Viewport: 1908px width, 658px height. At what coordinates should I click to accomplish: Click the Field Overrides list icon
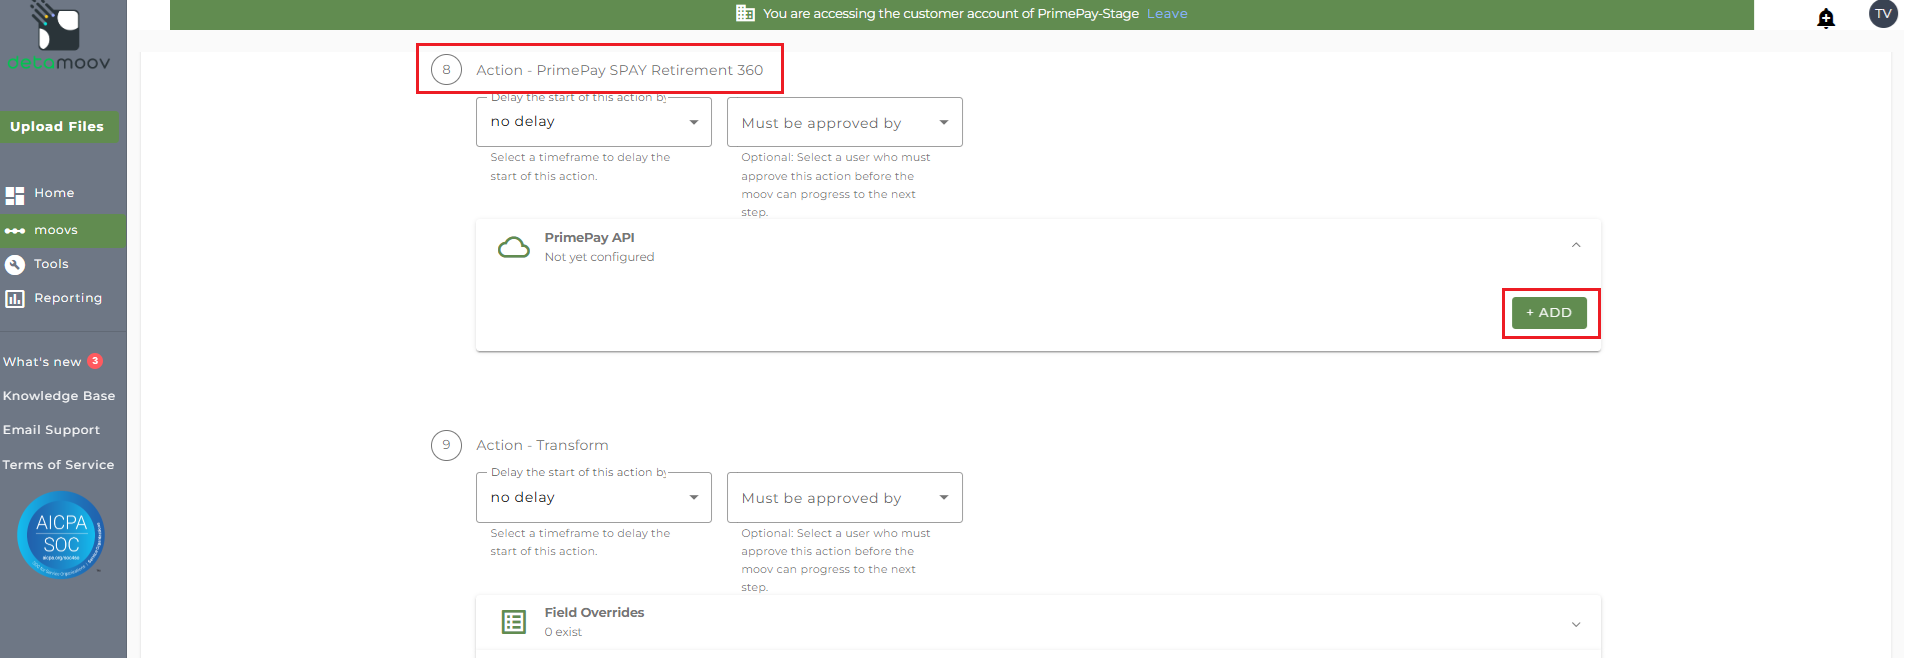click(x=514, y=622)
